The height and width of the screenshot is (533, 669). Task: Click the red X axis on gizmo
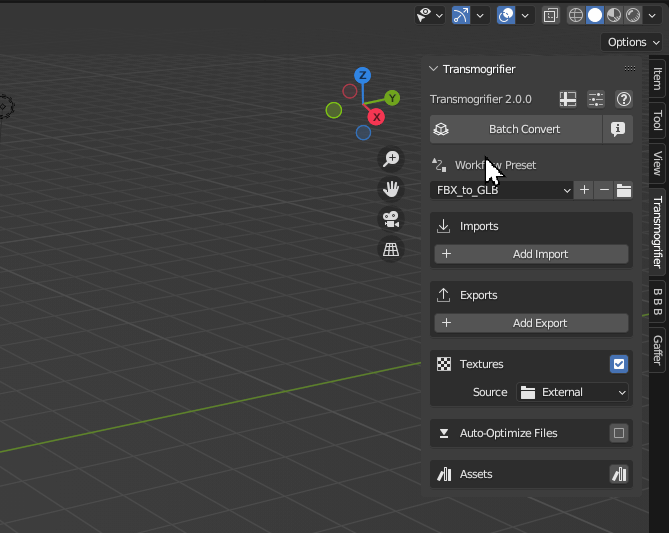pyautogui.click(x=377, y=117)
